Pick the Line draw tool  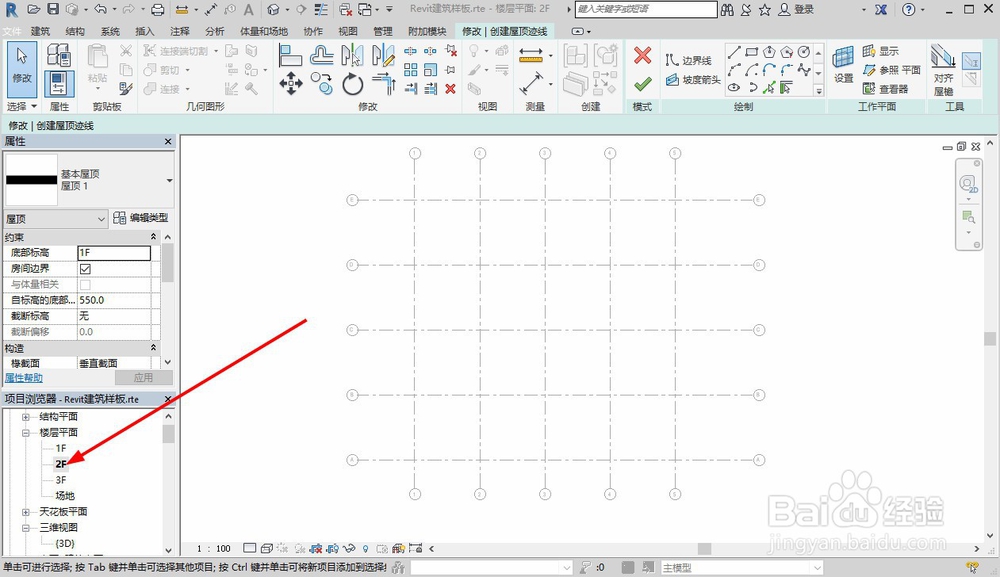(x=734, y=52)
